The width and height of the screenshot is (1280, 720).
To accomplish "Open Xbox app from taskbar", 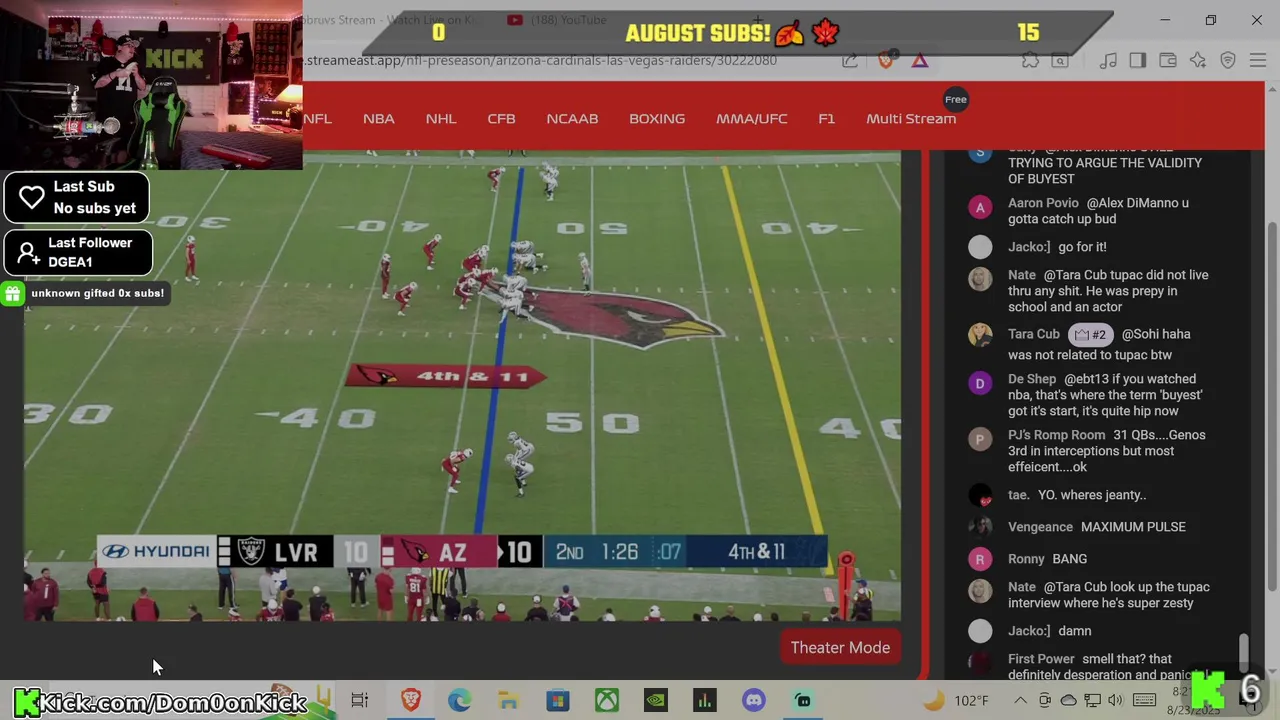I will point(606,700).
